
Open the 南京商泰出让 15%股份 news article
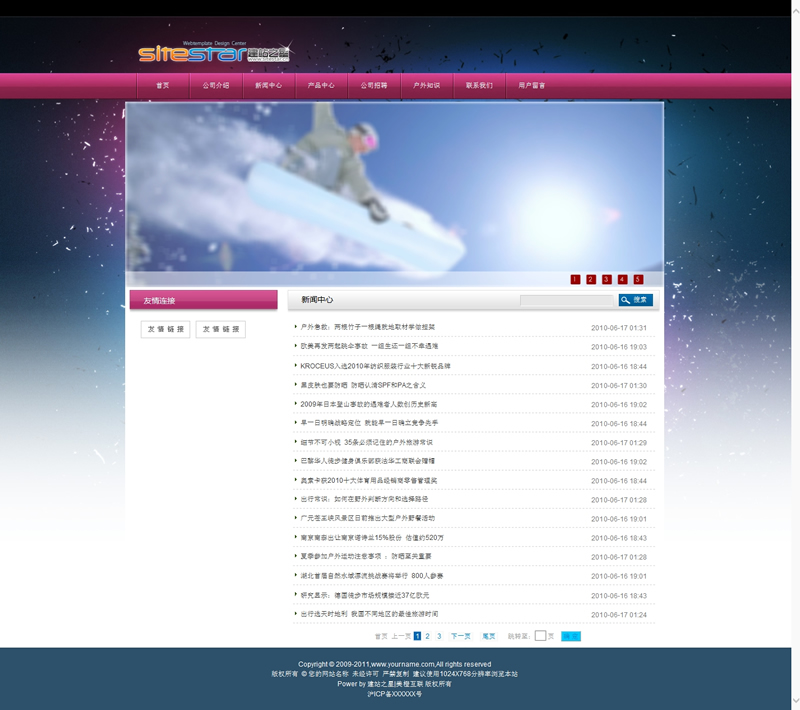click(371, 538)
